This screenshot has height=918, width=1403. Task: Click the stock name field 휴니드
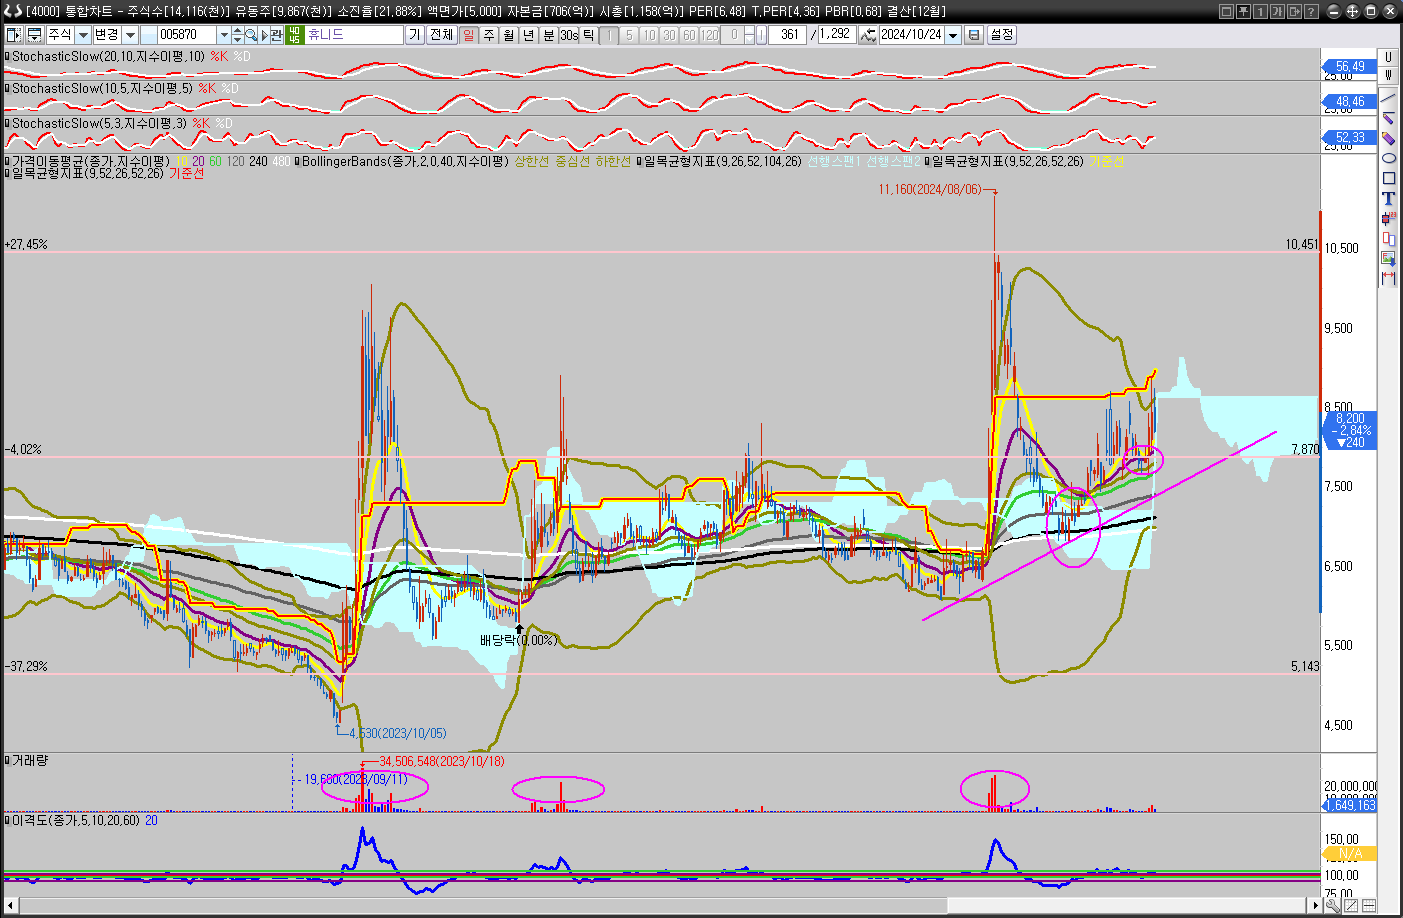pyautogui.click(x=354, y=35)
